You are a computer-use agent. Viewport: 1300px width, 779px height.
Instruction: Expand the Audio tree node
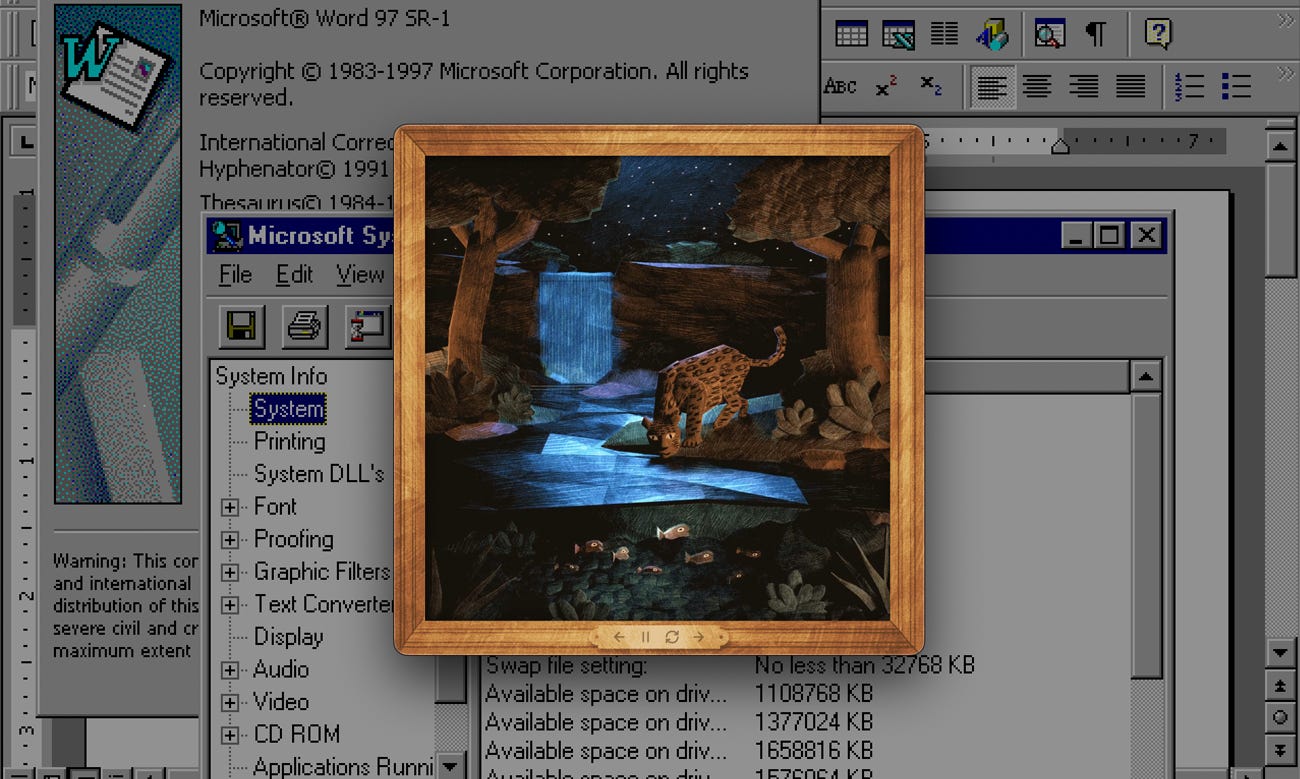(x=231, y=670)
